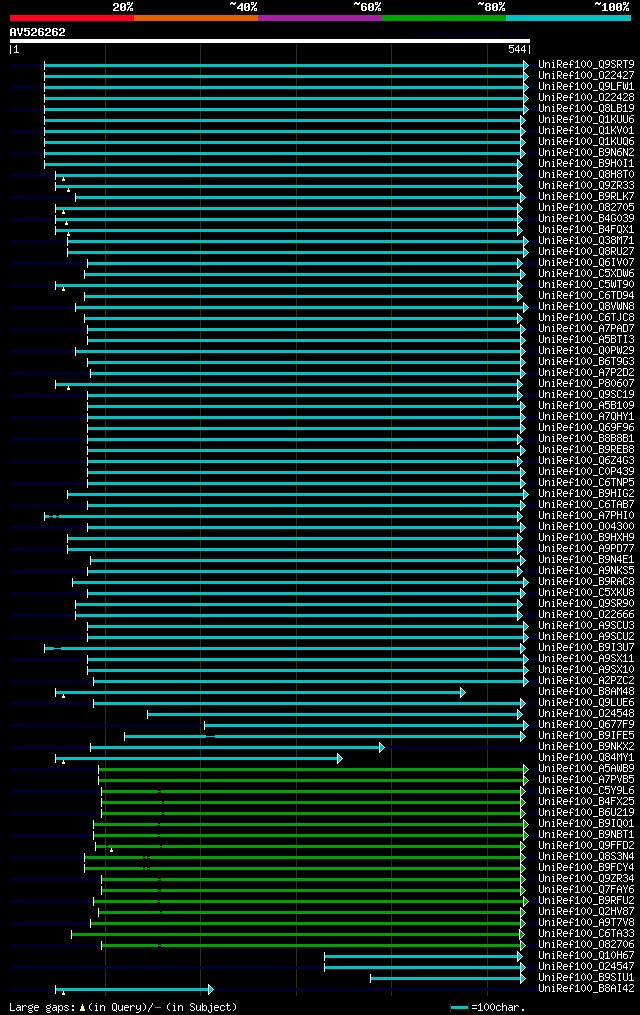Screen dimensions: 640x1015
Task: Click the purple ~60% identity legend segment
Action: point(320,18)
